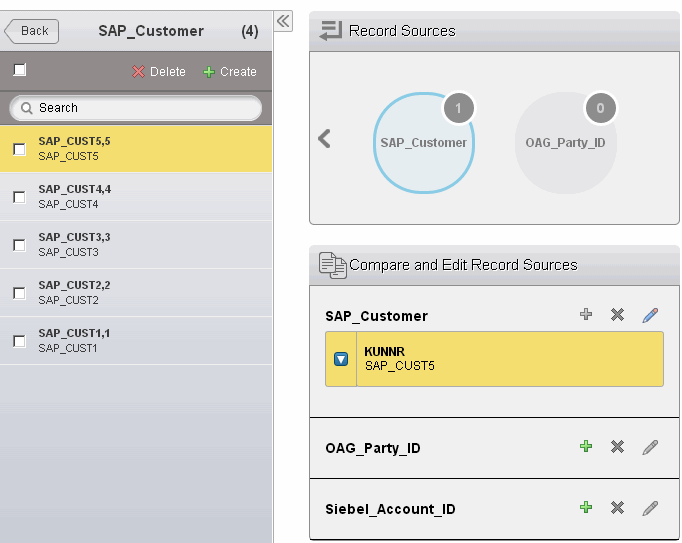The image size is (682, 543).
Task: Click the remove X icon for OAG_Party_ID
Action: click(618, 447)
